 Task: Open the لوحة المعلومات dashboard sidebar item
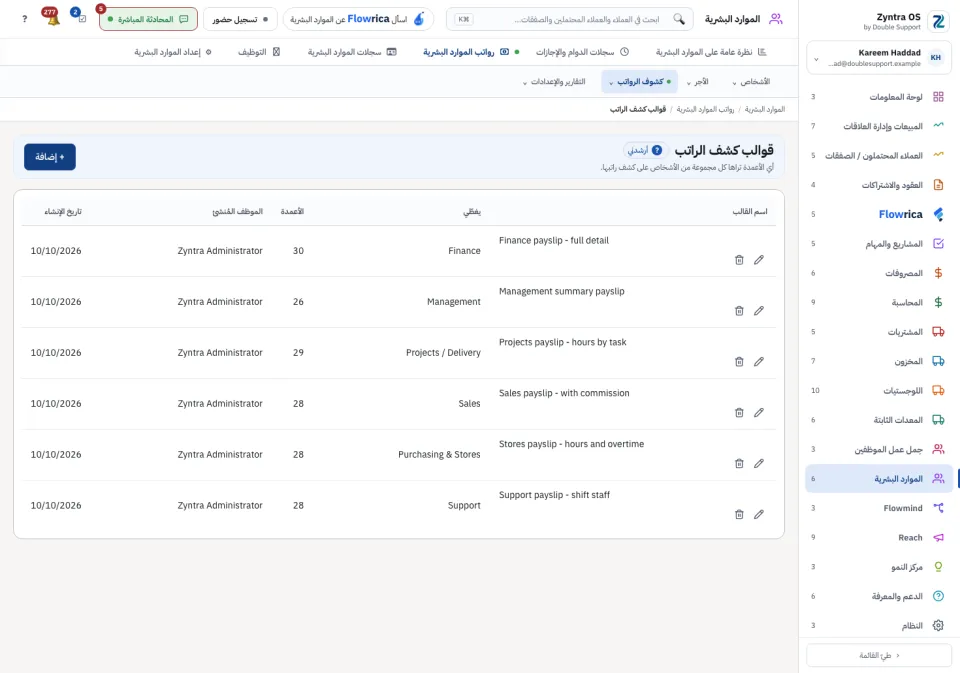pos(879,97)
